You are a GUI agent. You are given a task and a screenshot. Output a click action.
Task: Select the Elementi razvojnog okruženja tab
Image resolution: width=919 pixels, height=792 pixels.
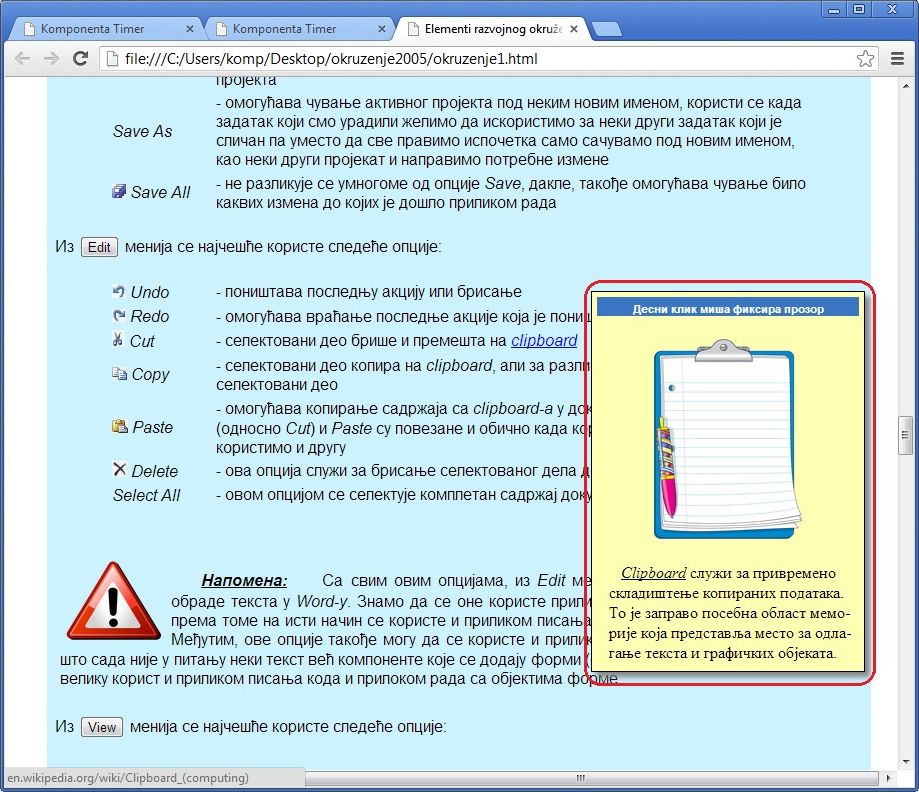point(493,29)
